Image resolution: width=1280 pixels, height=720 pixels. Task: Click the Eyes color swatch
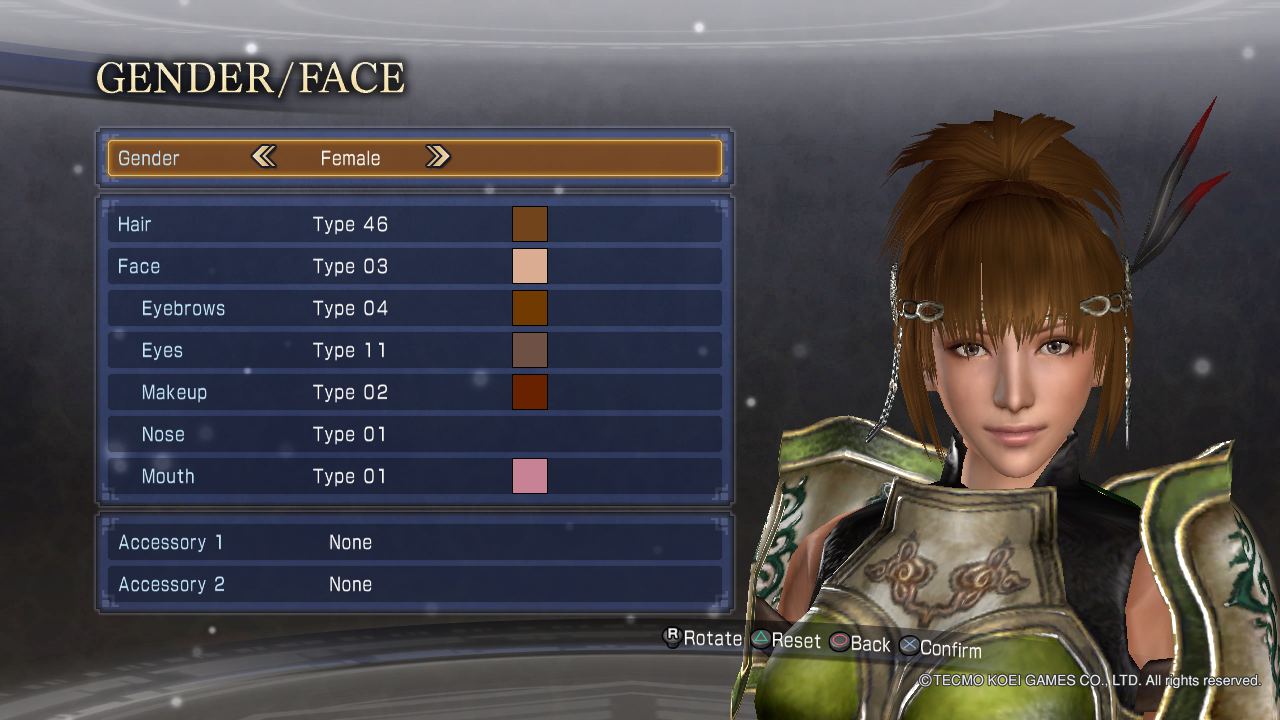point(530,350)
